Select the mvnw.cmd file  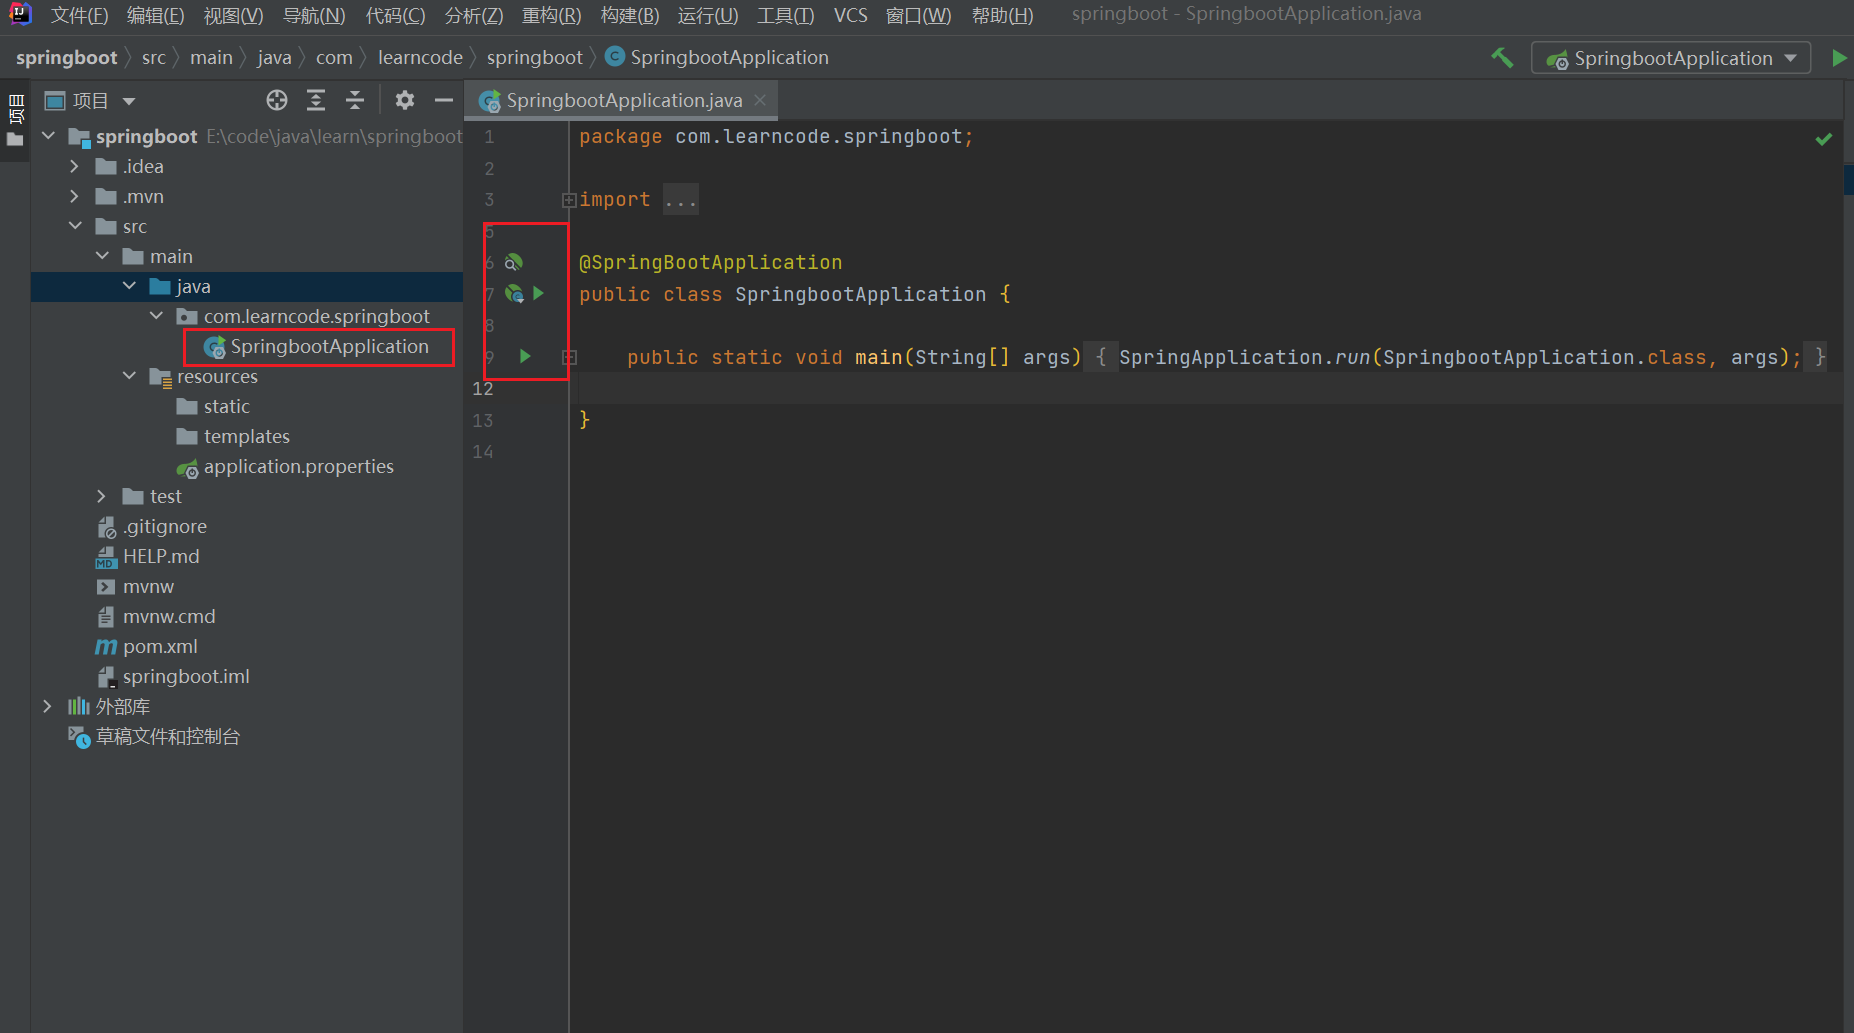156,616
